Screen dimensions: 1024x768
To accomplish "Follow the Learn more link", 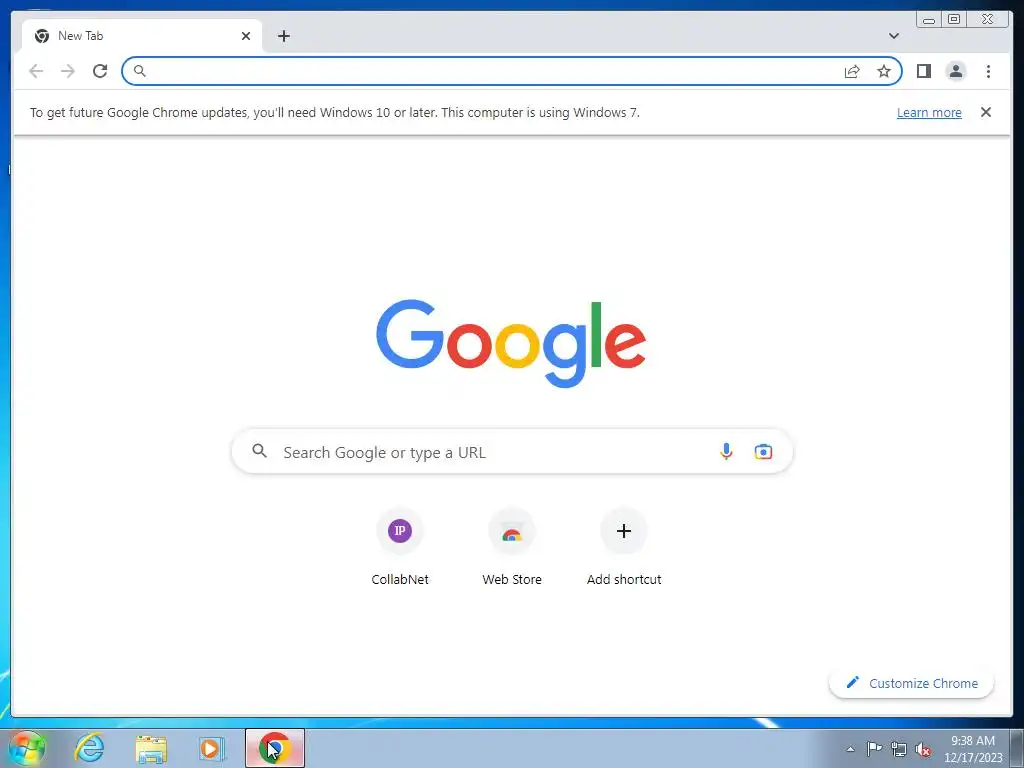I will [x=929, y=112].
